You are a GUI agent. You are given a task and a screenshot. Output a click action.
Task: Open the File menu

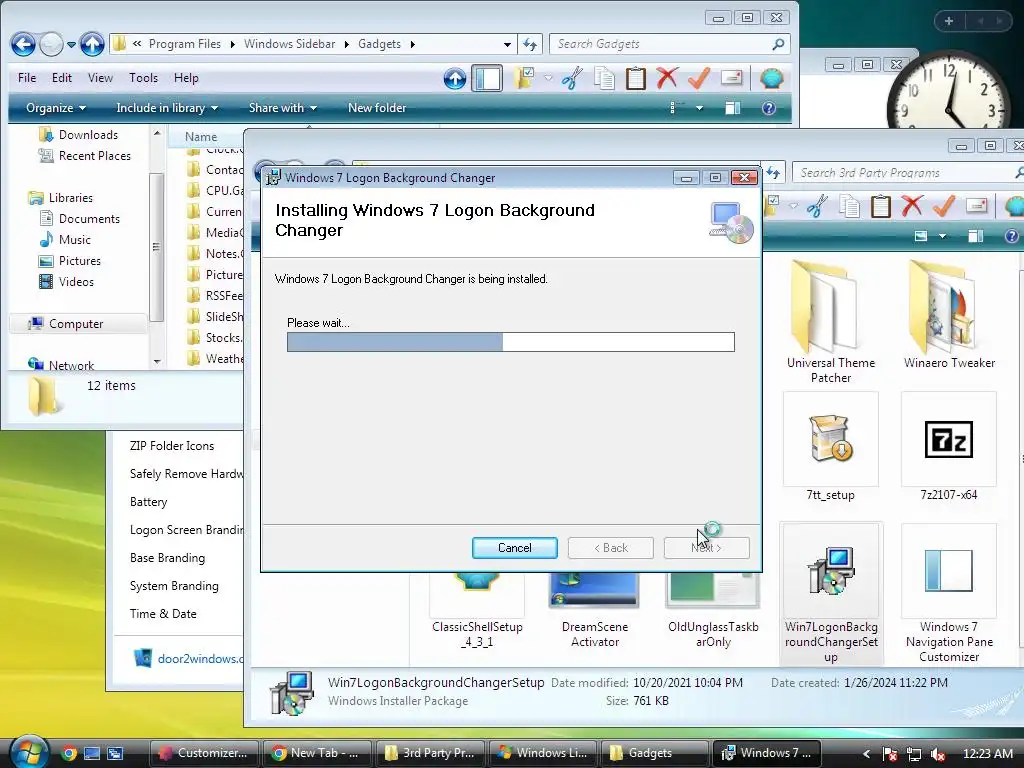point(27,78)
